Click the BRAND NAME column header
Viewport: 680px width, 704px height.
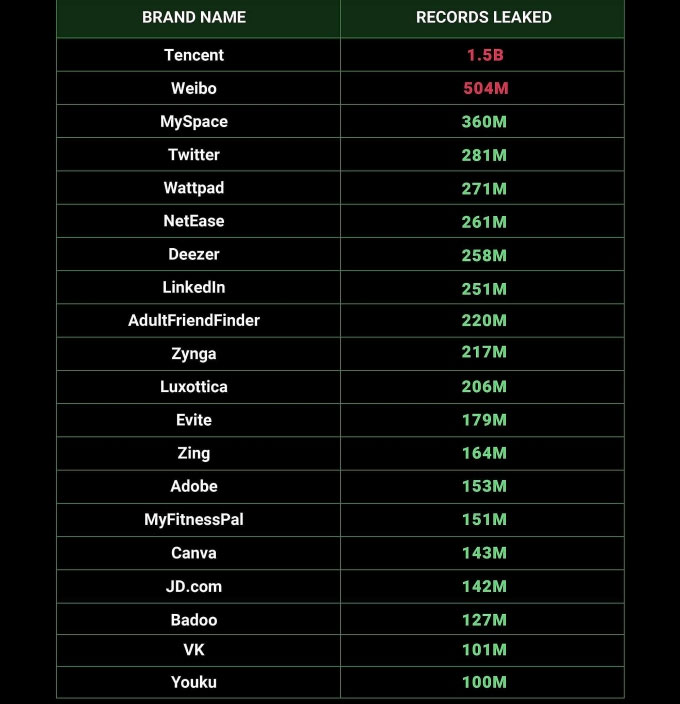(x=194, y=17)
